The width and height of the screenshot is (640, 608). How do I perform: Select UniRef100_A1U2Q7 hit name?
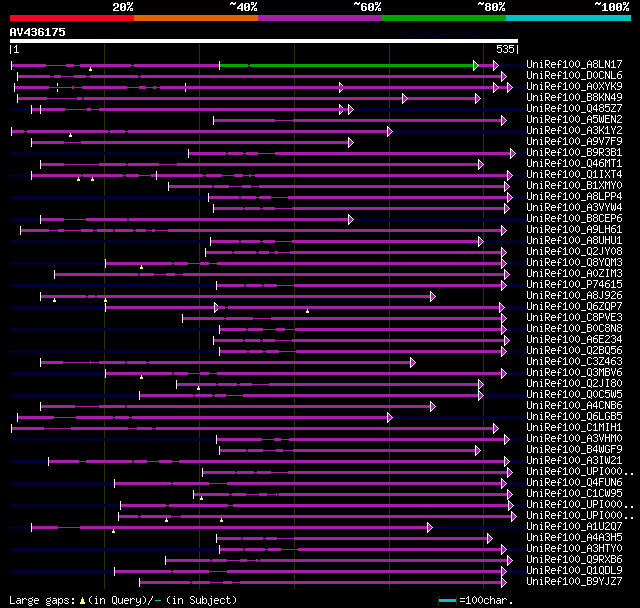coord(574,527)
